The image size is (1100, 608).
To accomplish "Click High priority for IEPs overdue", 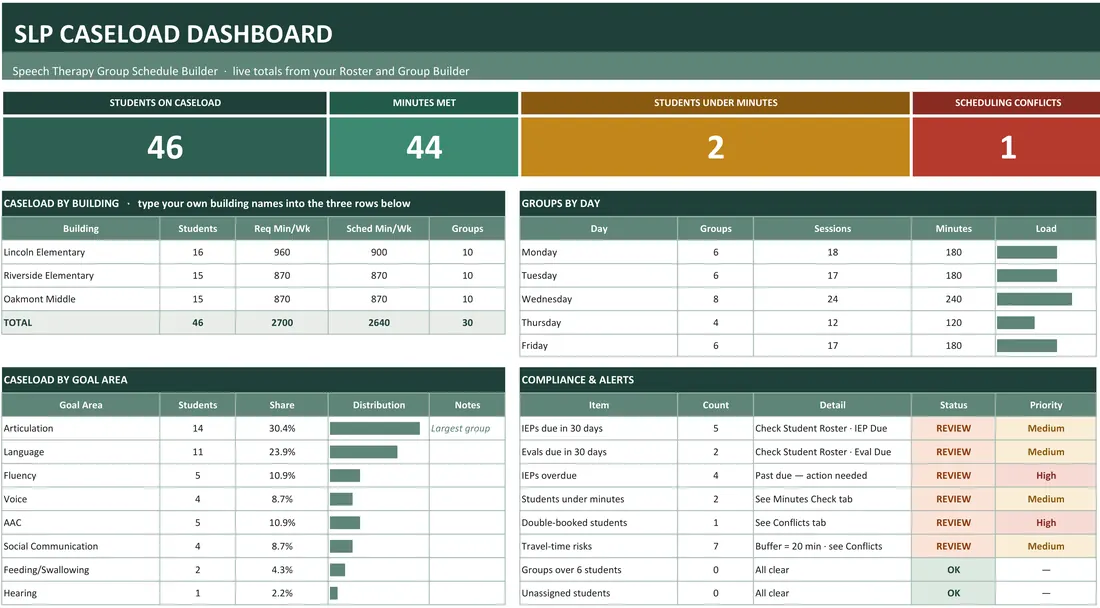I will pos(1045,475).
